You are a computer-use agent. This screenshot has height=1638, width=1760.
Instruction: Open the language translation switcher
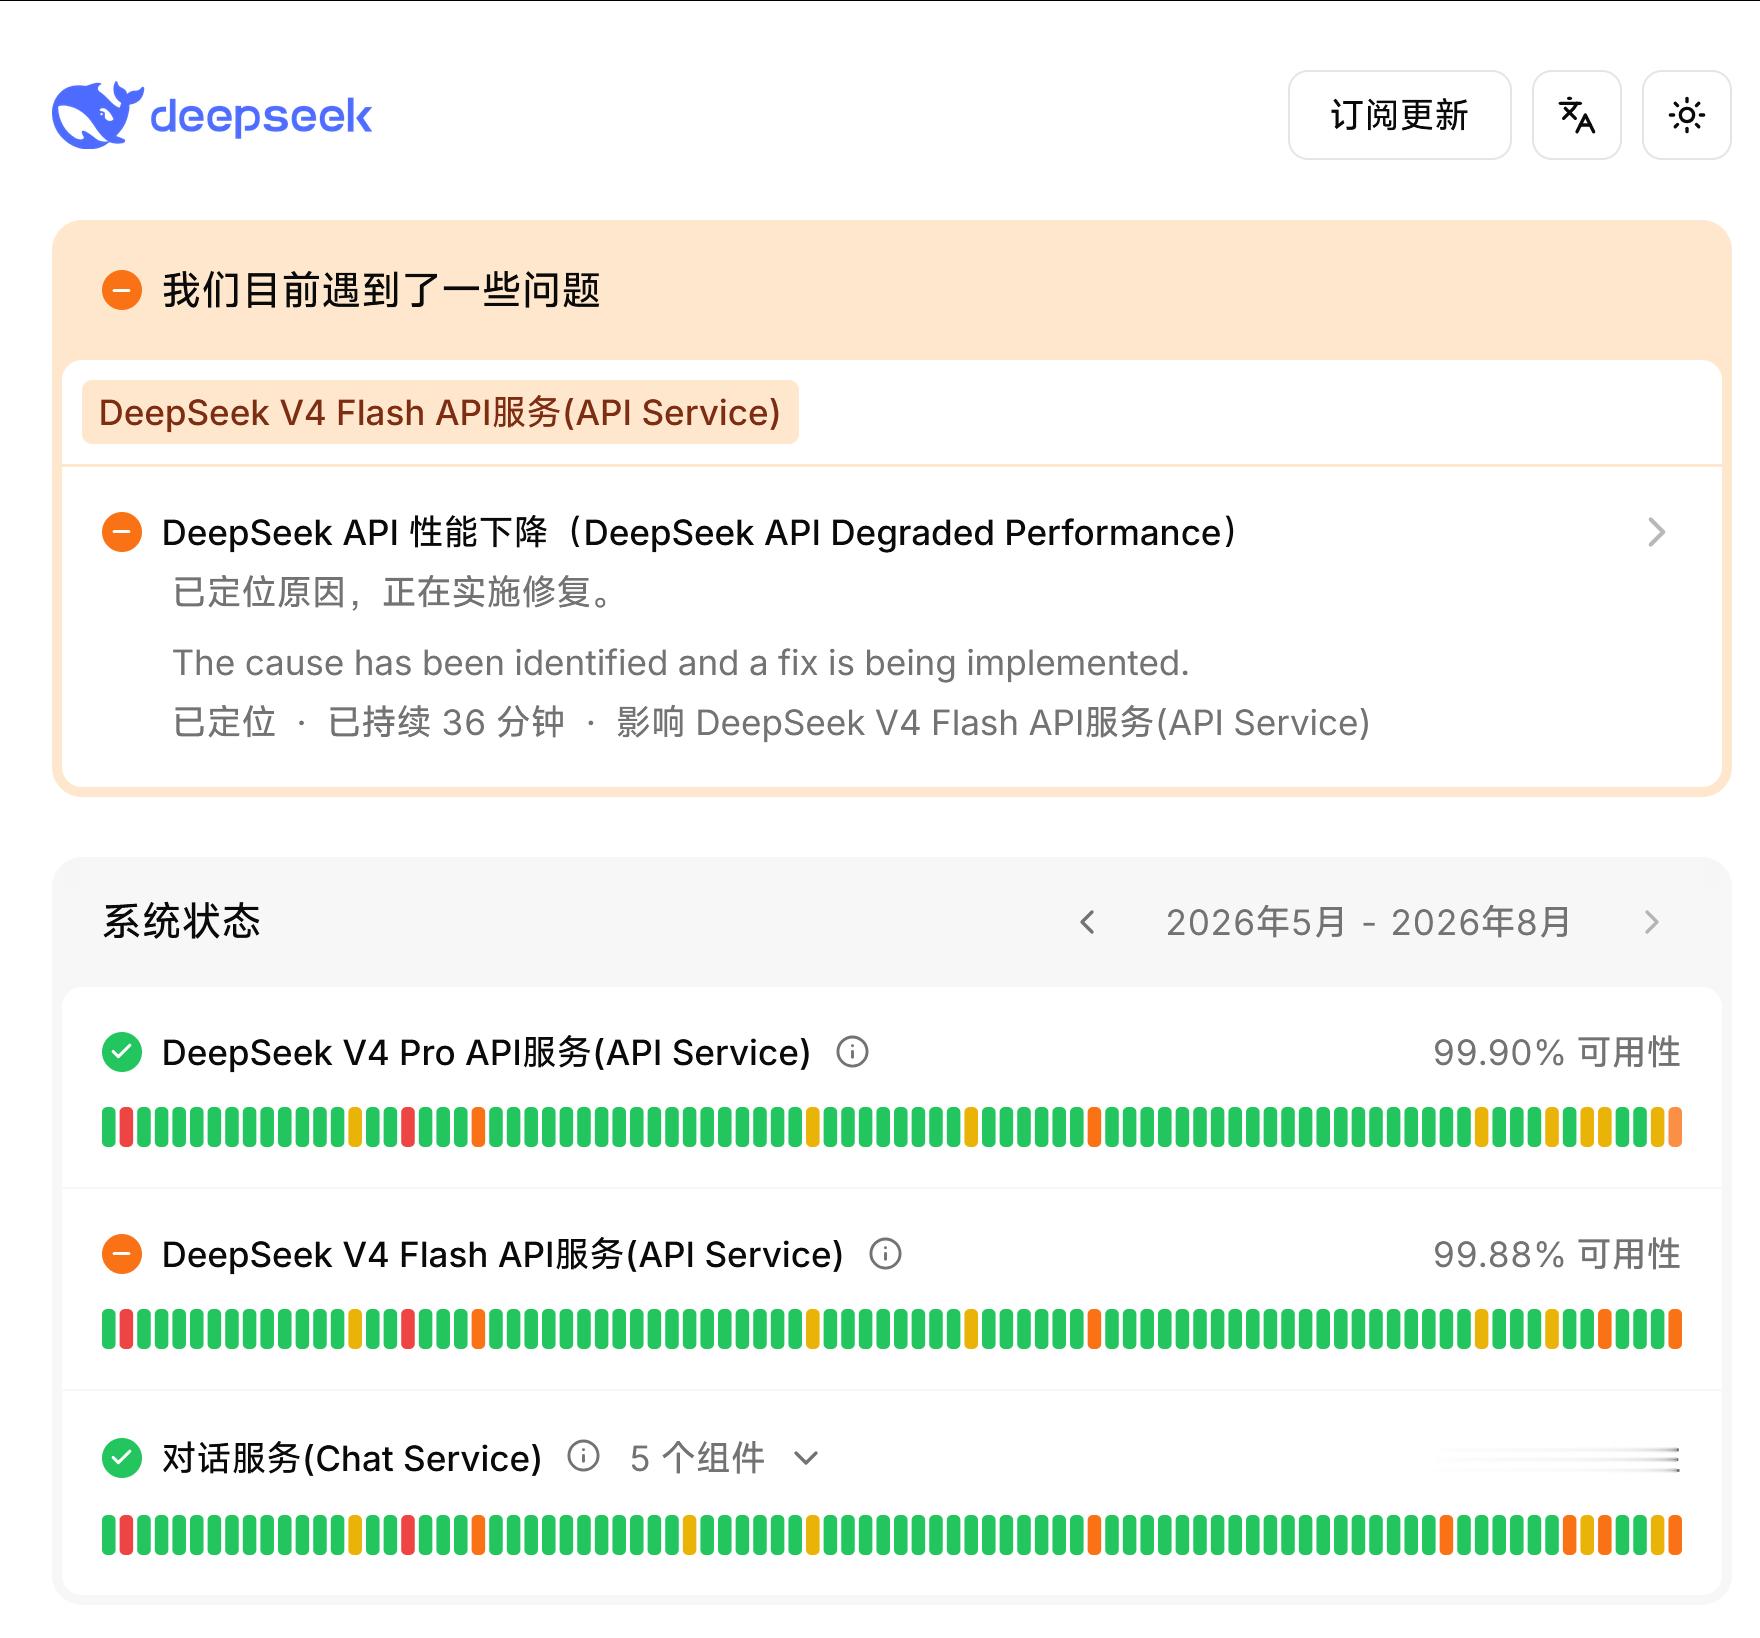(1576, 115)
